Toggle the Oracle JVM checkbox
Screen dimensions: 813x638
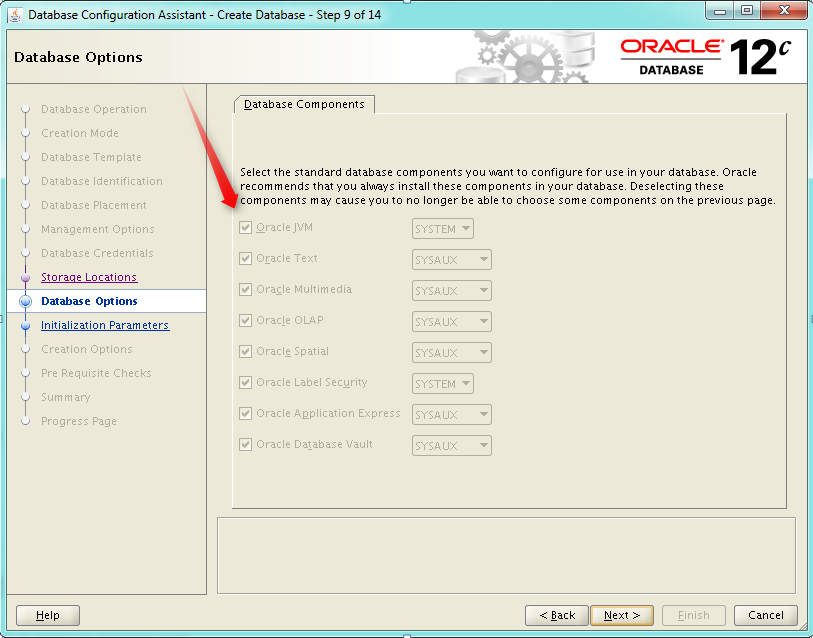[246, 228]
